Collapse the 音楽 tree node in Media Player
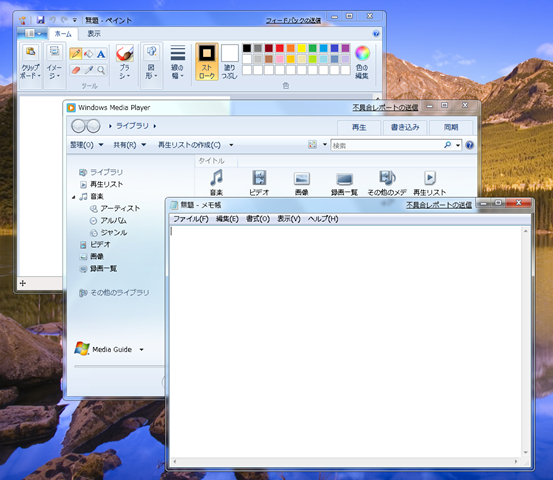The height and width of the screenshot is (480, 553). click(x=74, y=197)
